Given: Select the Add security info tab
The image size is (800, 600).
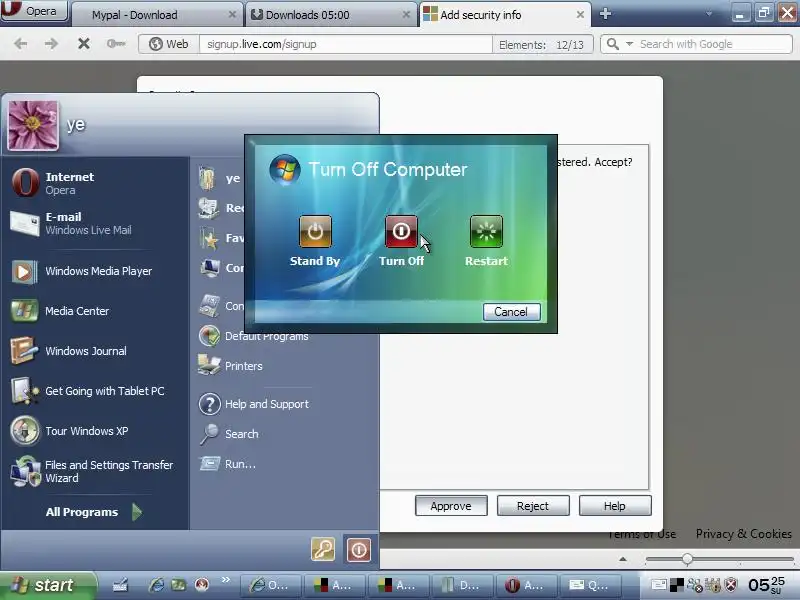Looking at the screenshot, I should (504, 15).
